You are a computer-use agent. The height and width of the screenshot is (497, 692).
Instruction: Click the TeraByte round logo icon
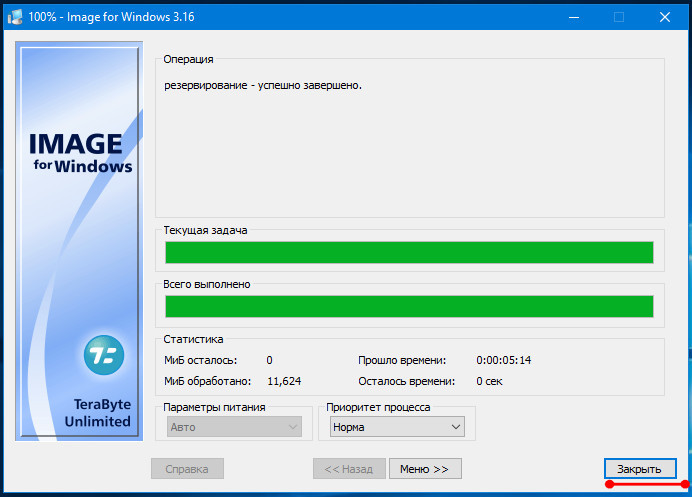coord(104,355)
